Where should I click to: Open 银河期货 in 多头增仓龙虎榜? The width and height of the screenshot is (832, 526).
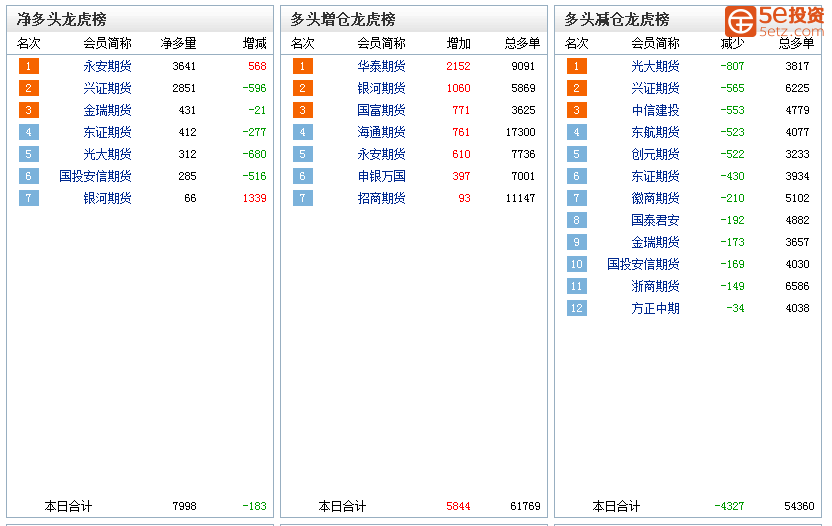[x=382, y=88]
